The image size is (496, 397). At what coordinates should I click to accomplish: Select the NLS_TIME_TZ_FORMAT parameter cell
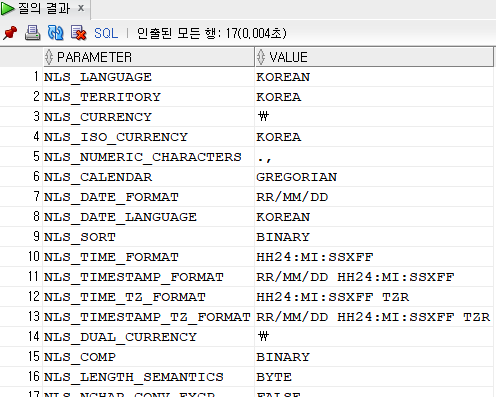tap(149, 297)
